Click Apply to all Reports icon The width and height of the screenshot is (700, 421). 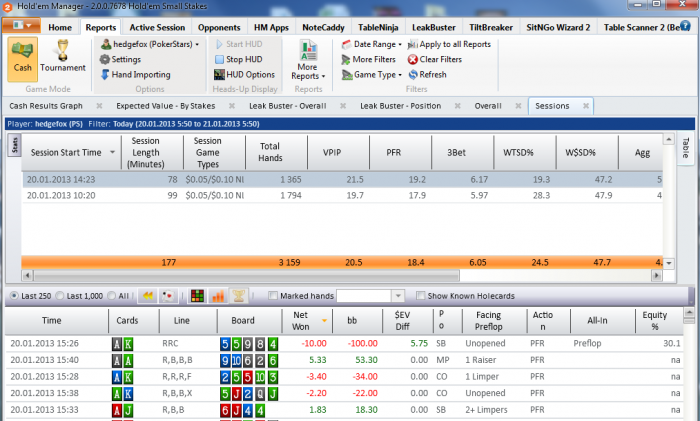point(413,44)
